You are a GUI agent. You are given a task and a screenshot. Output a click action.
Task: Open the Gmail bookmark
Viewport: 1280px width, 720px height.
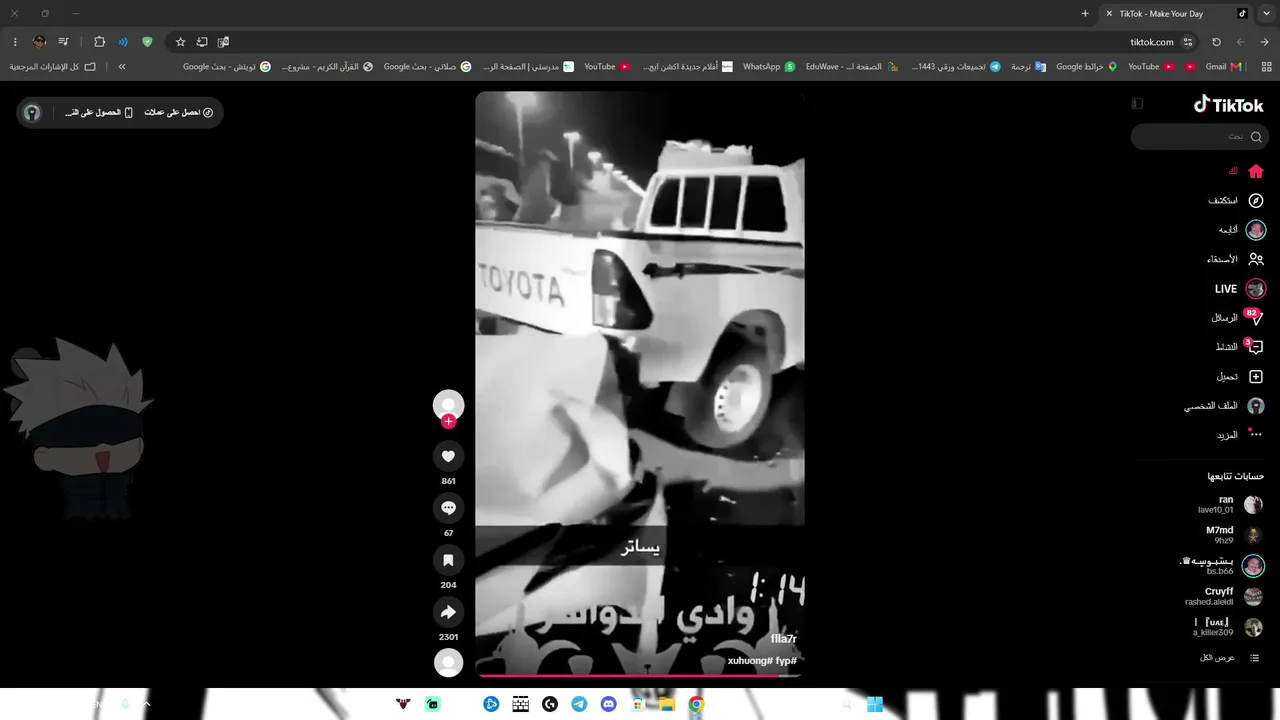[x=1223, y=67]
